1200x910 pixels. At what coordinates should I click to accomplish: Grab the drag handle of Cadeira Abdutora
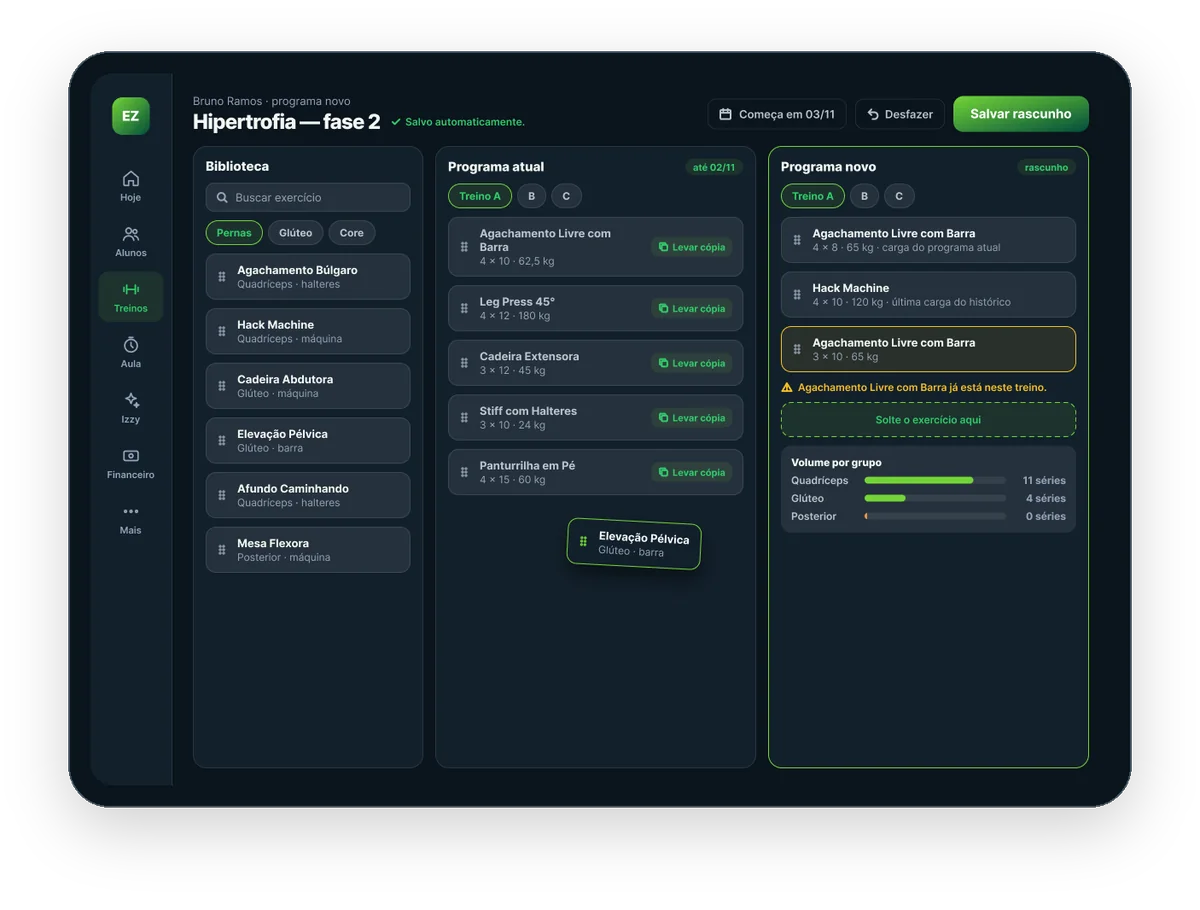pos(222,386)
